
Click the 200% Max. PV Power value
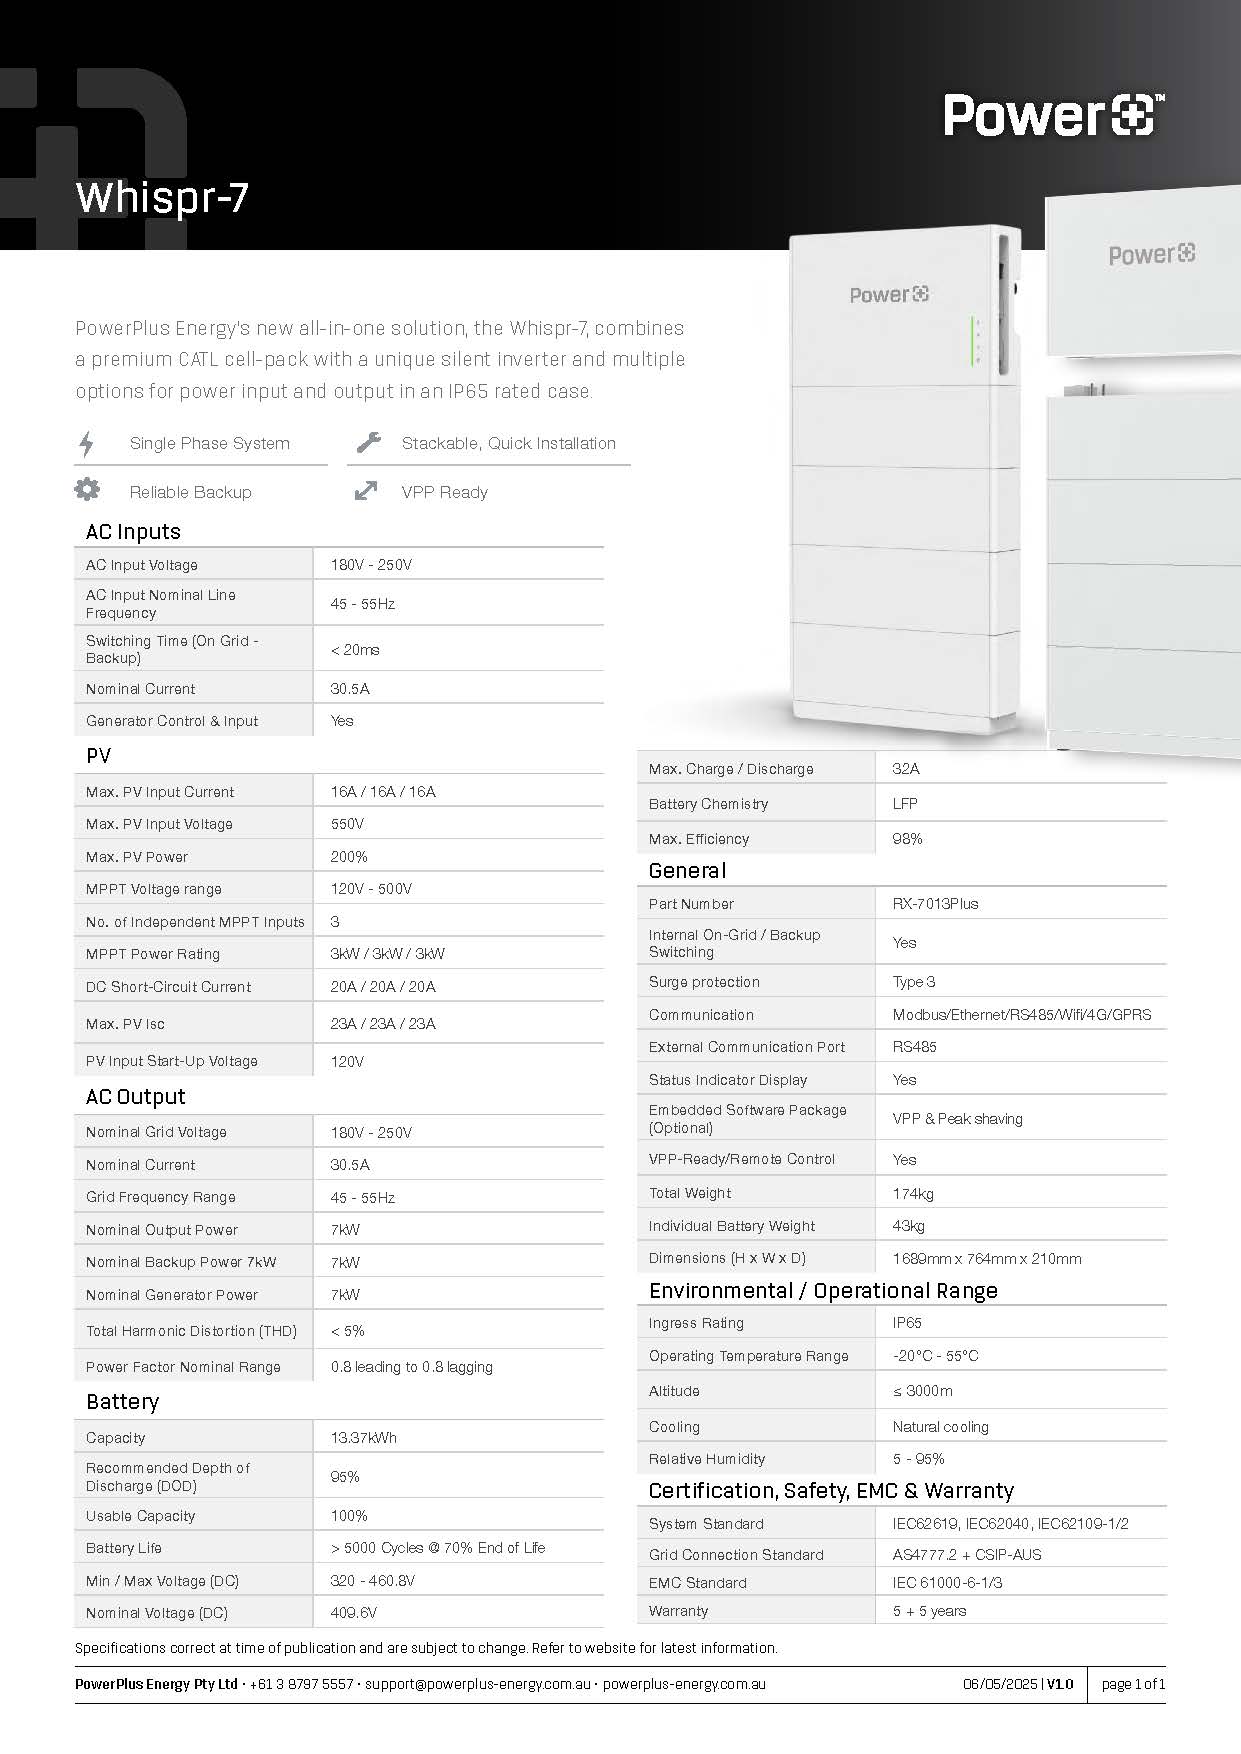click(x=349, y=857)
